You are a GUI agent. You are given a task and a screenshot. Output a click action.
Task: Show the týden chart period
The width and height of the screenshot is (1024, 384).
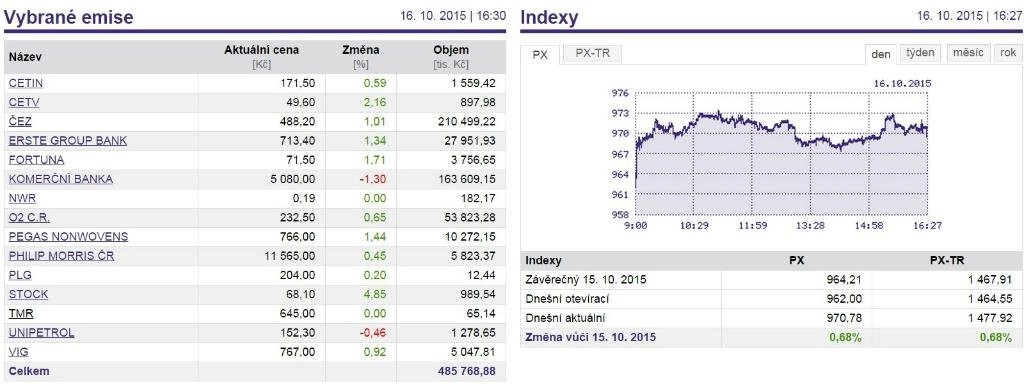click(x=920, y=54)
